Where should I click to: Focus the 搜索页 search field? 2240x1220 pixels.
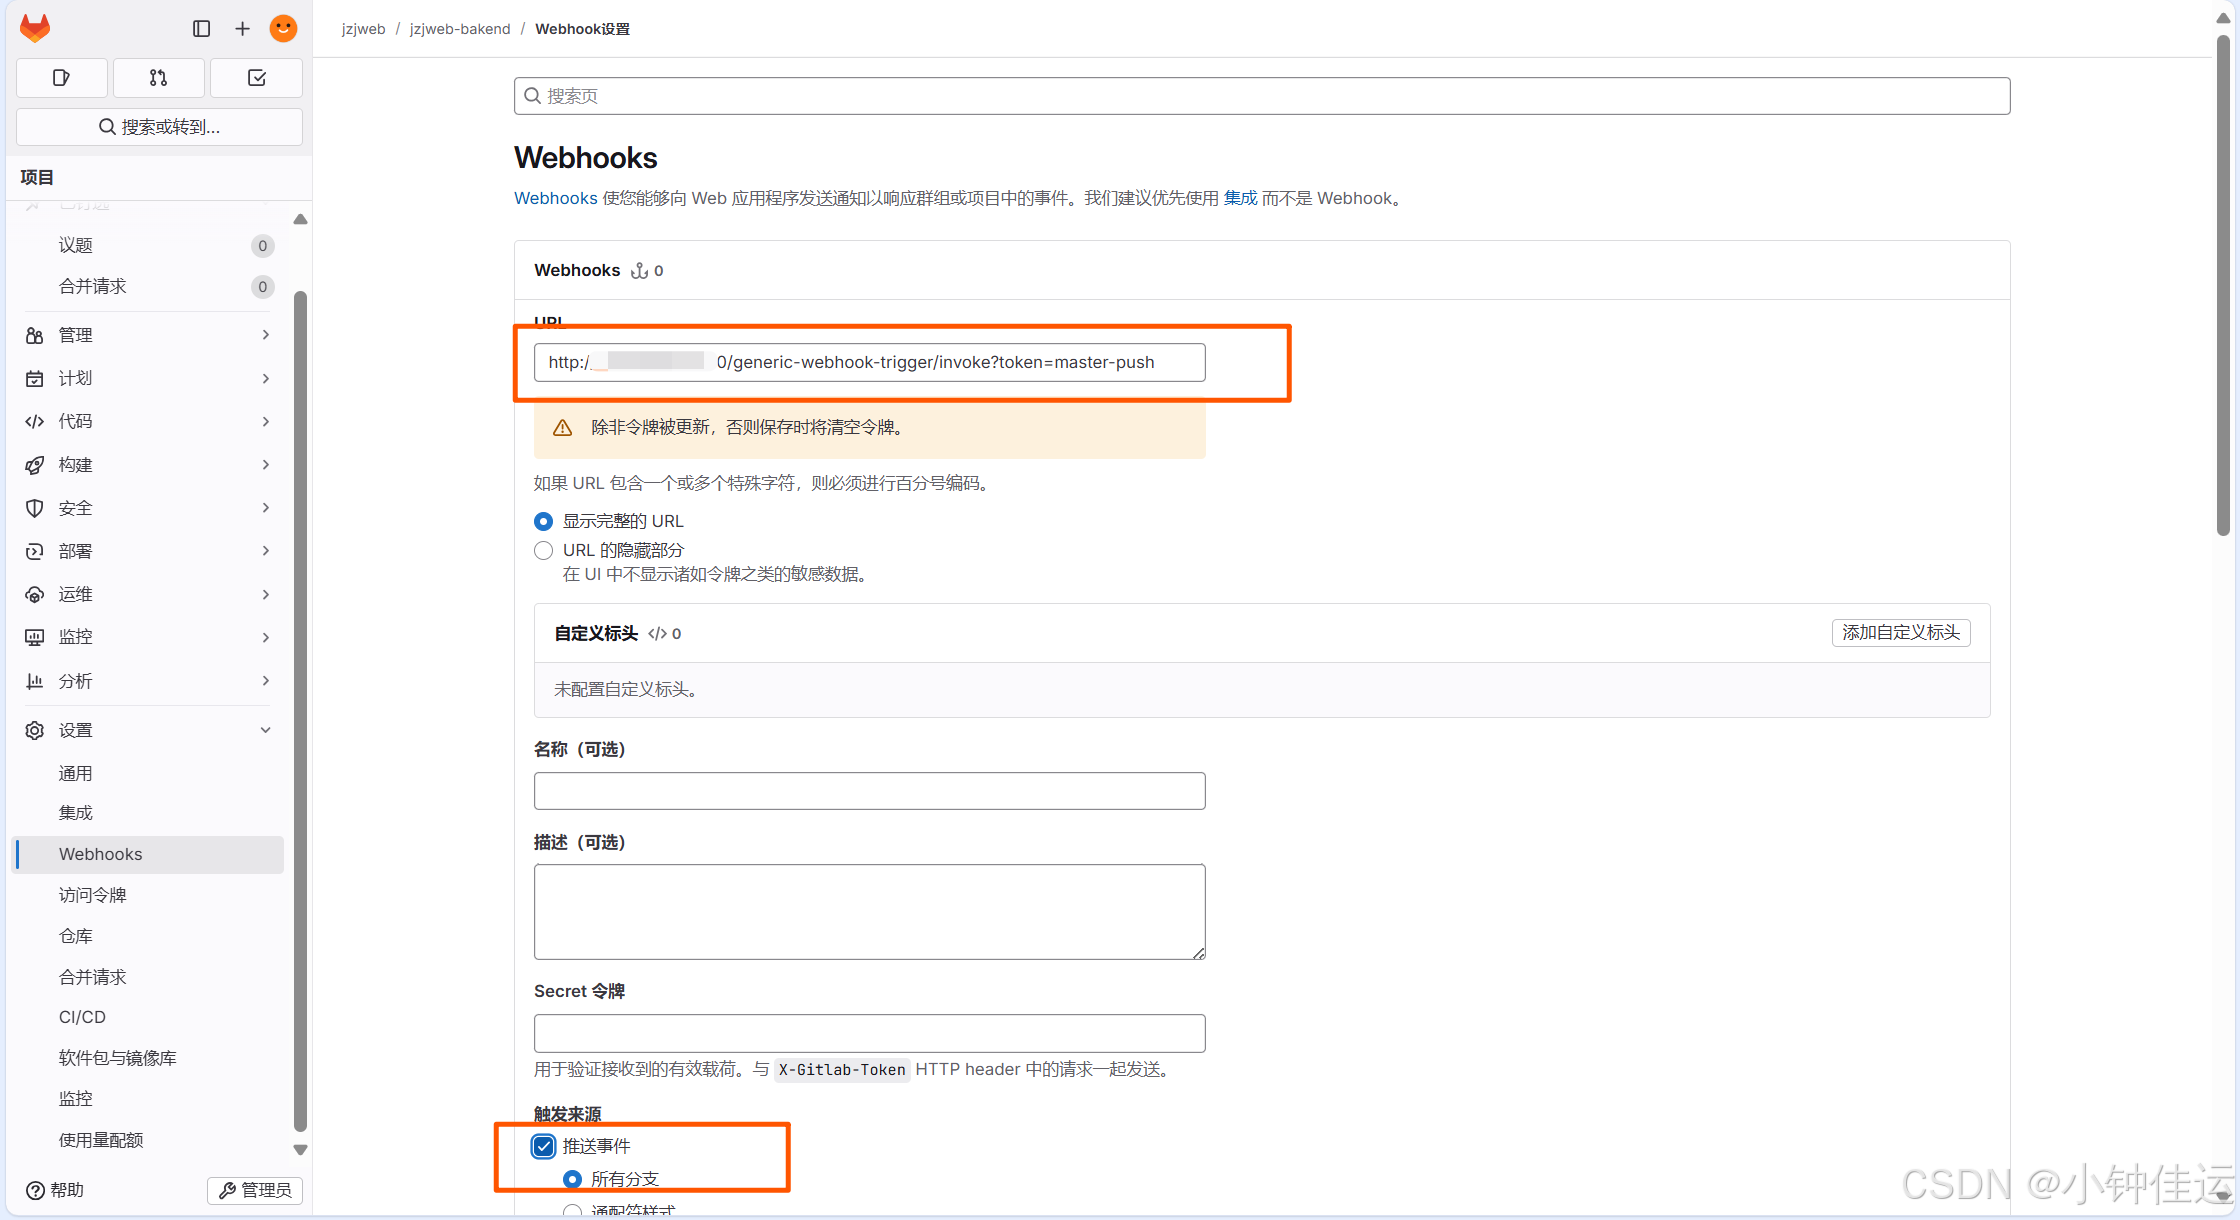coord(1262,96)
